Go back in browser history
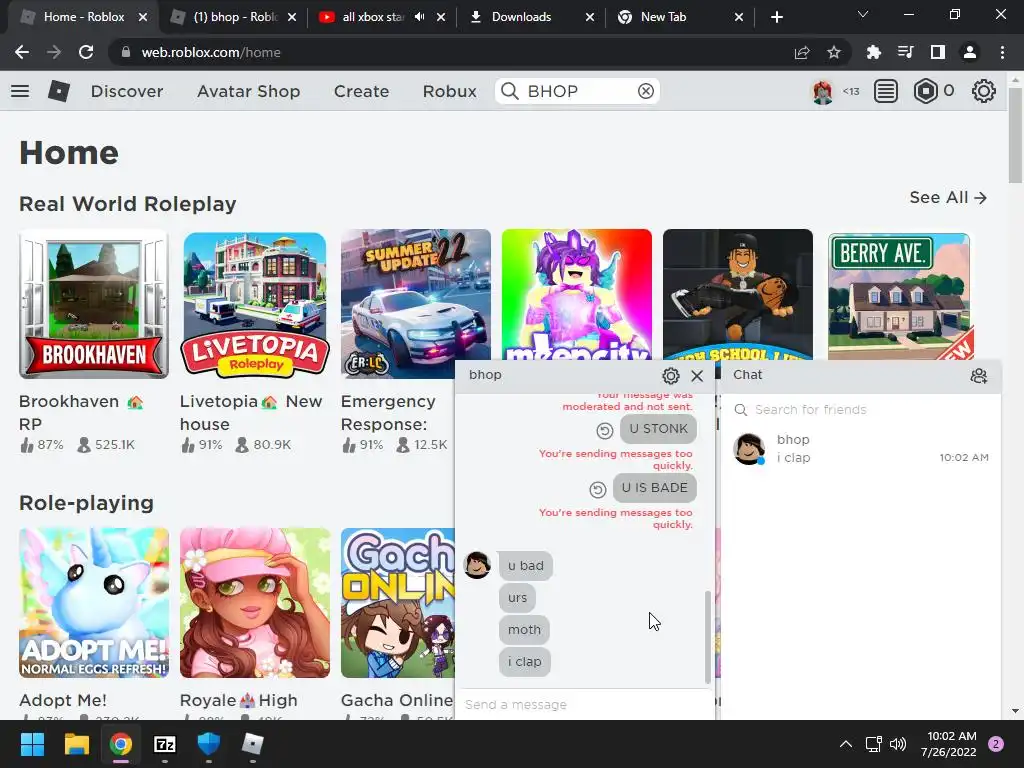Screen dimensions: 1024x768 pos(22,52)
